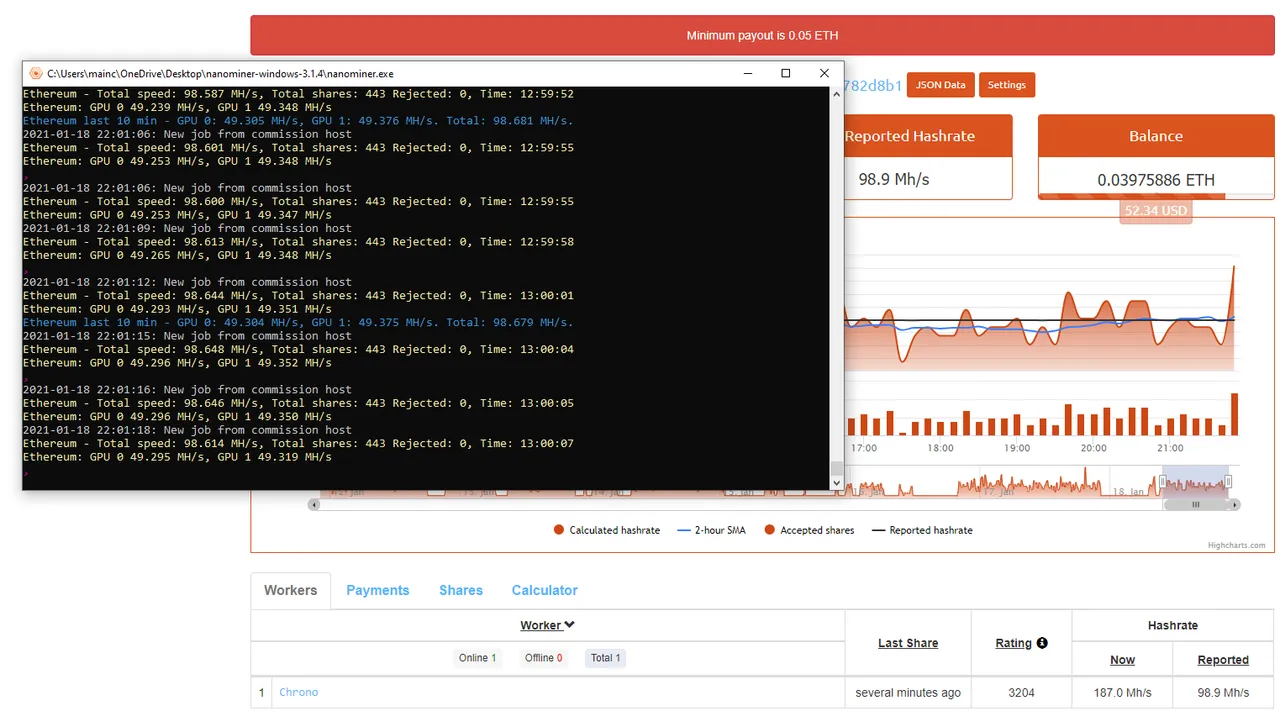Toggle Accepted shares legend series
Viewport: 1280px width, 711px height.
(809, 530)
